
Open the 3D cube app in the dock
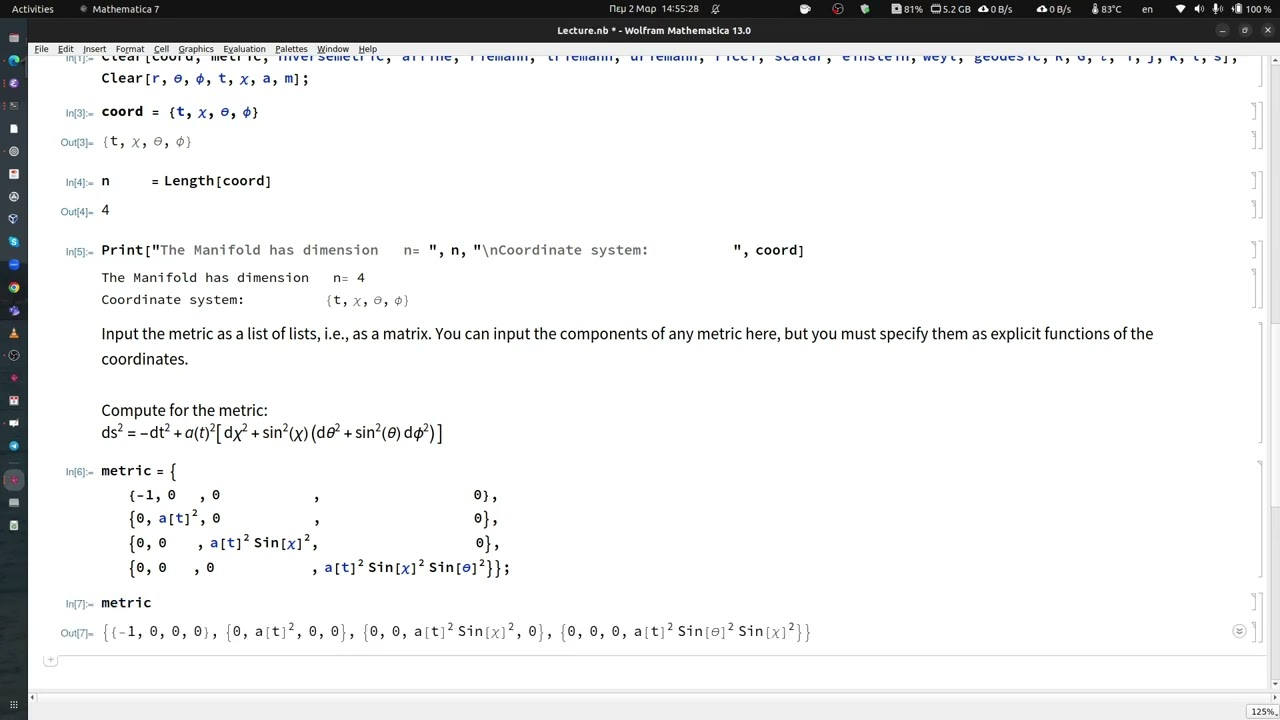pyautogui.click(x=14, y=219)
